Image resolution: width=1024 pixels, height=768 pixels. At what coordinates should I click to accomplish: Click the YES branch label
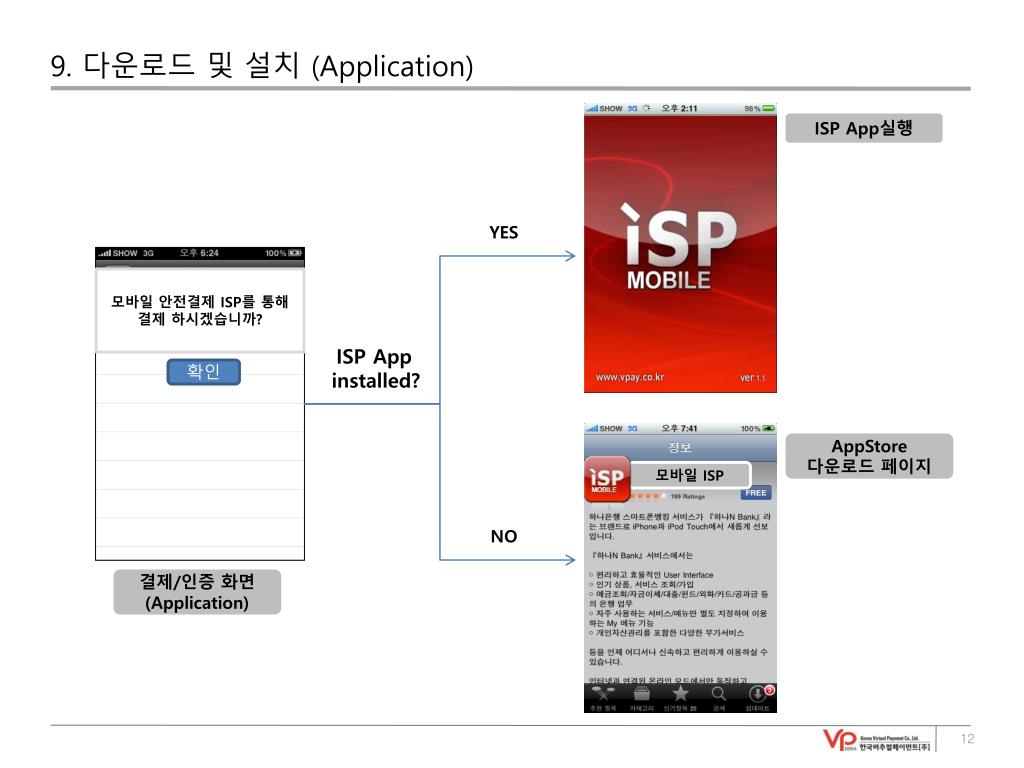click(x=504, y=232)
